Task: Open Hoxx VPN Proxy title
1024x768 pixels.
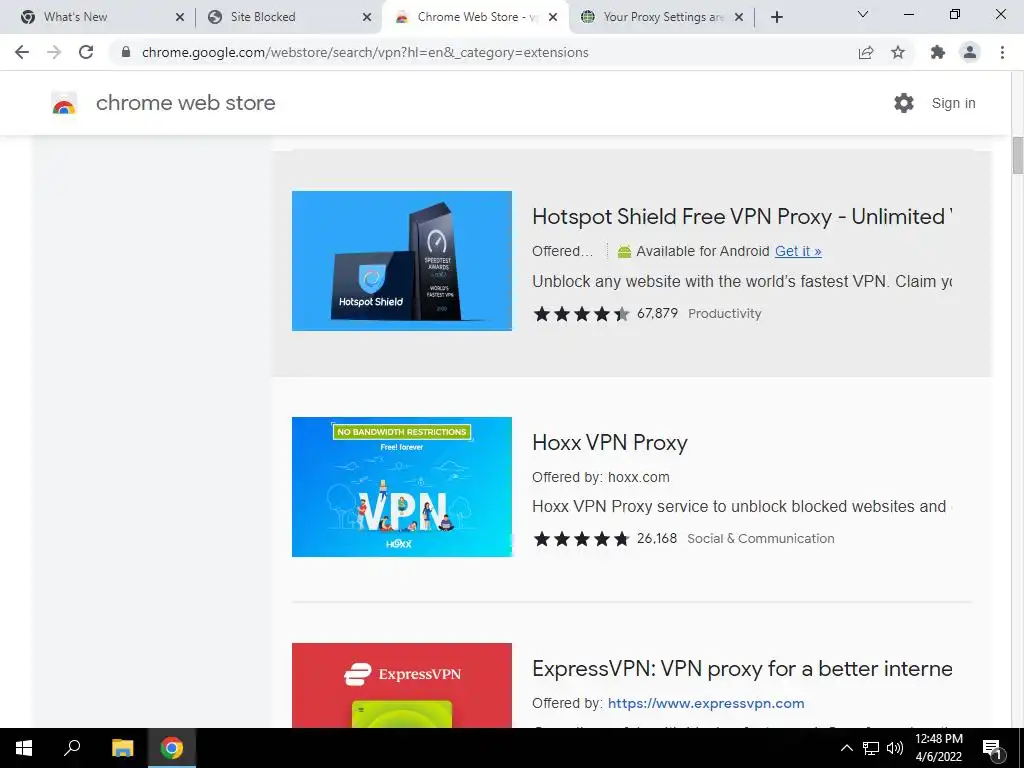Action: click(609, 442)
